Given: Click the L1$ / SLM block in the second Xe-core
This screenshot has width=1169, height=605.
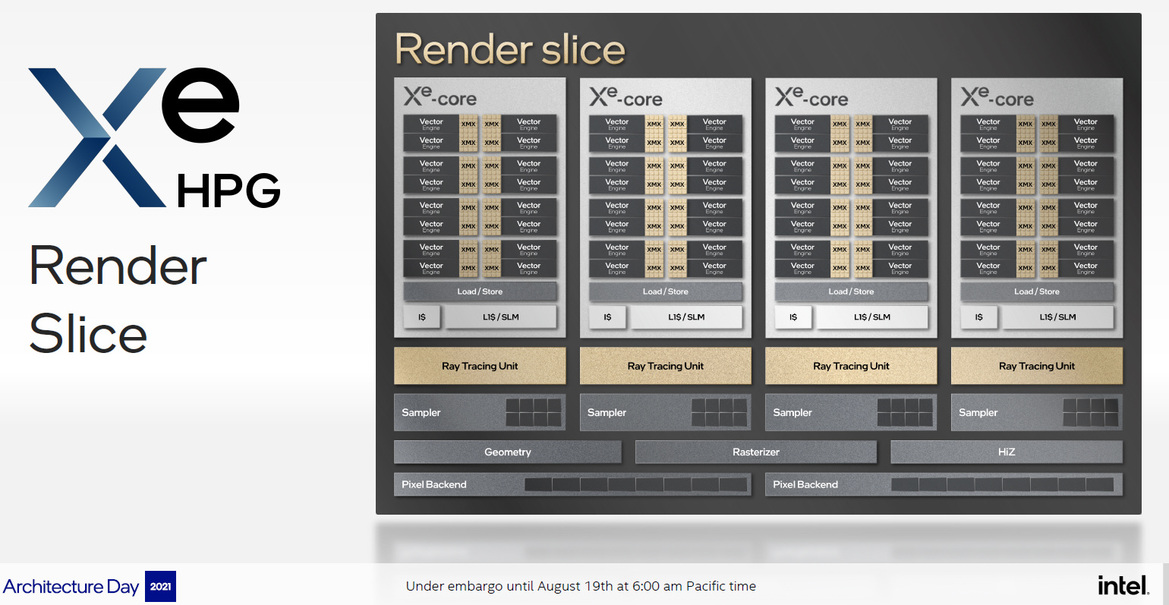Looking at the screenshot, I should point(687,317).
